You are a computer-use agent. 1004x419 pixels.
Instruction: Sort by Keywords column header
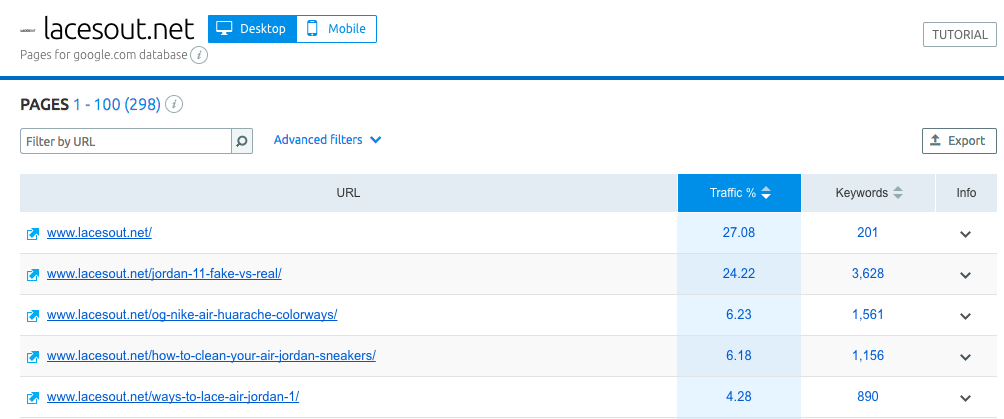pyautogui.click(x=869, y=193)
